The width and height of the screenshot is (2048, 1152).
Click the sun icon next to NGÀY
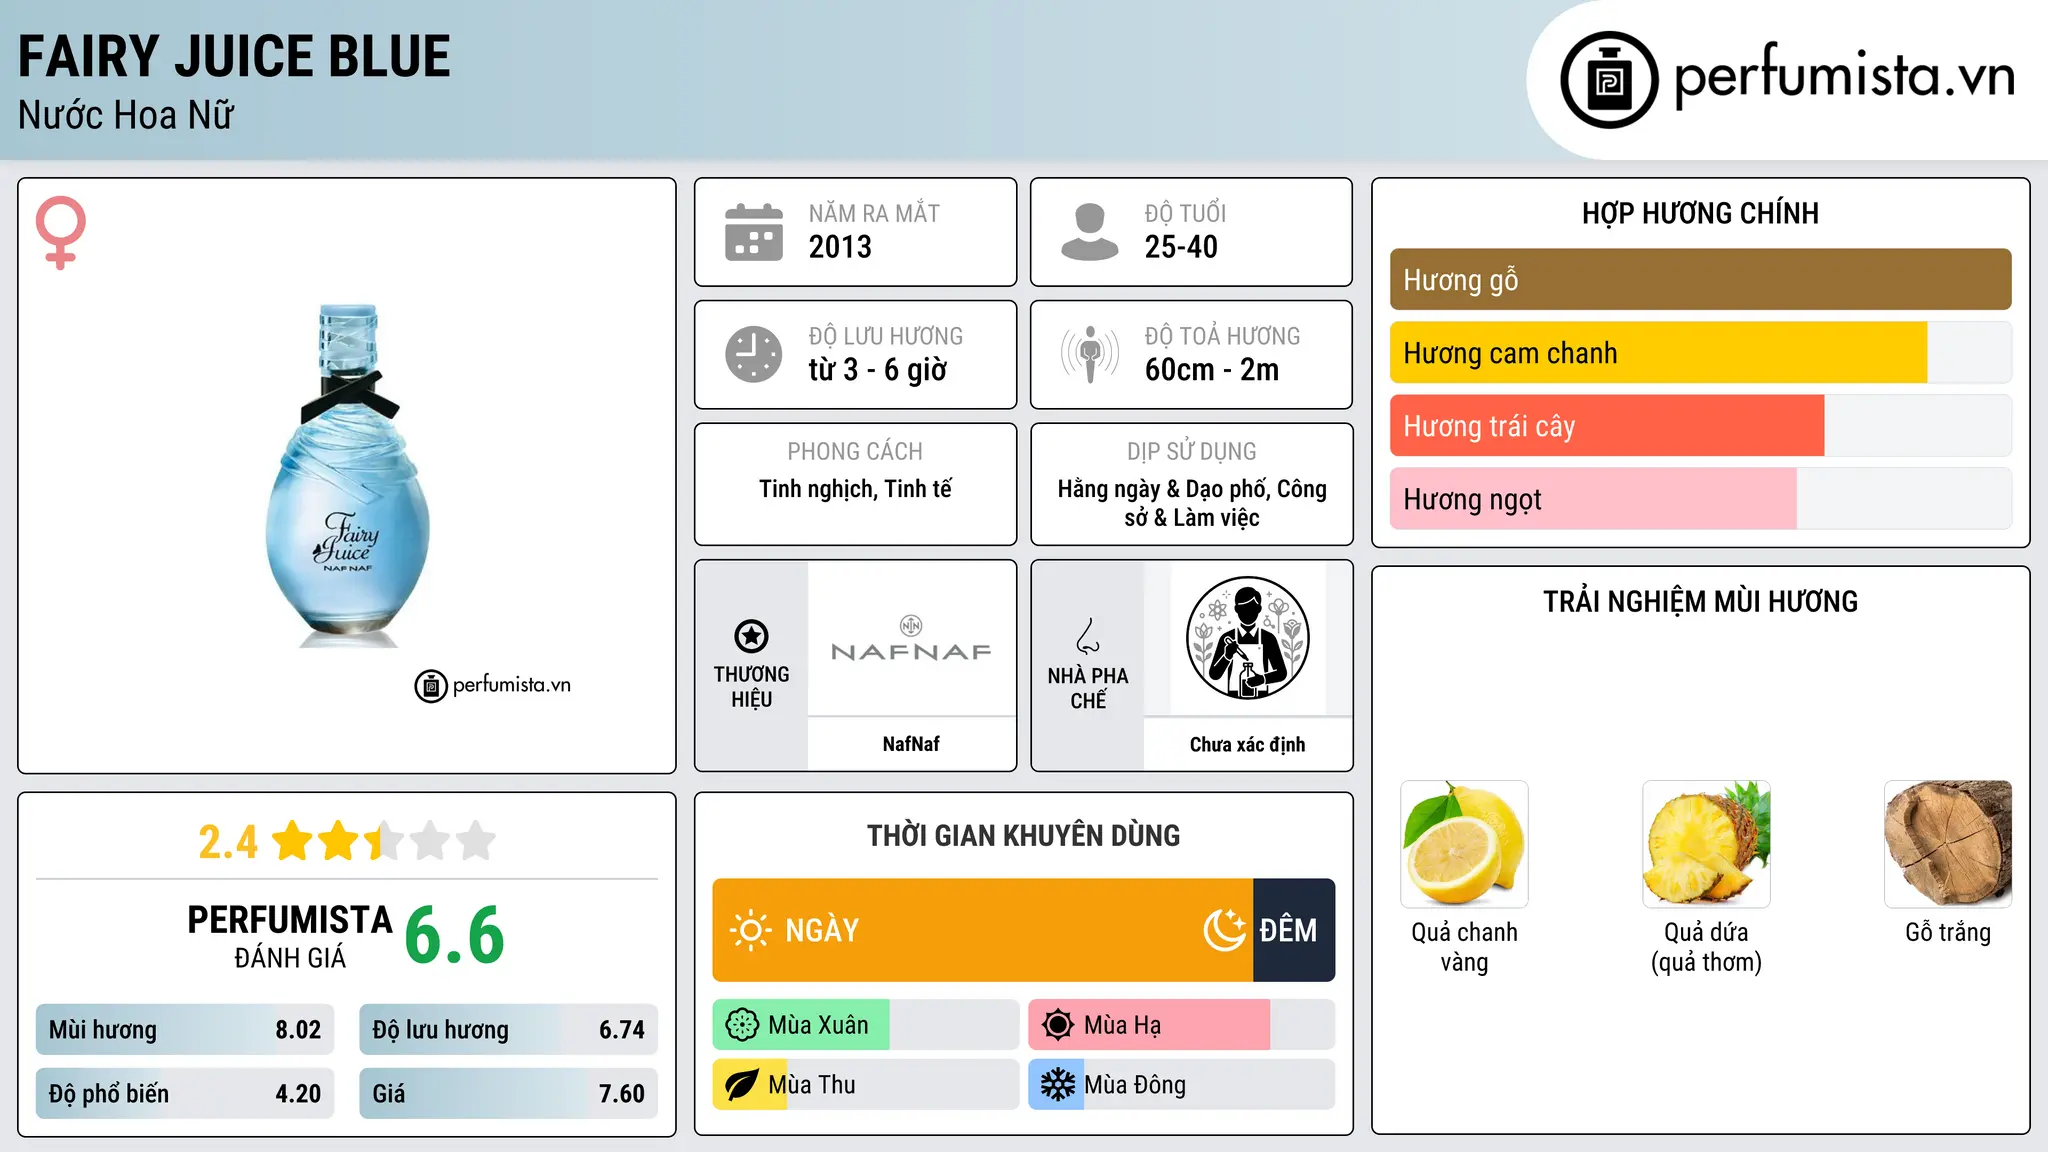750,930
